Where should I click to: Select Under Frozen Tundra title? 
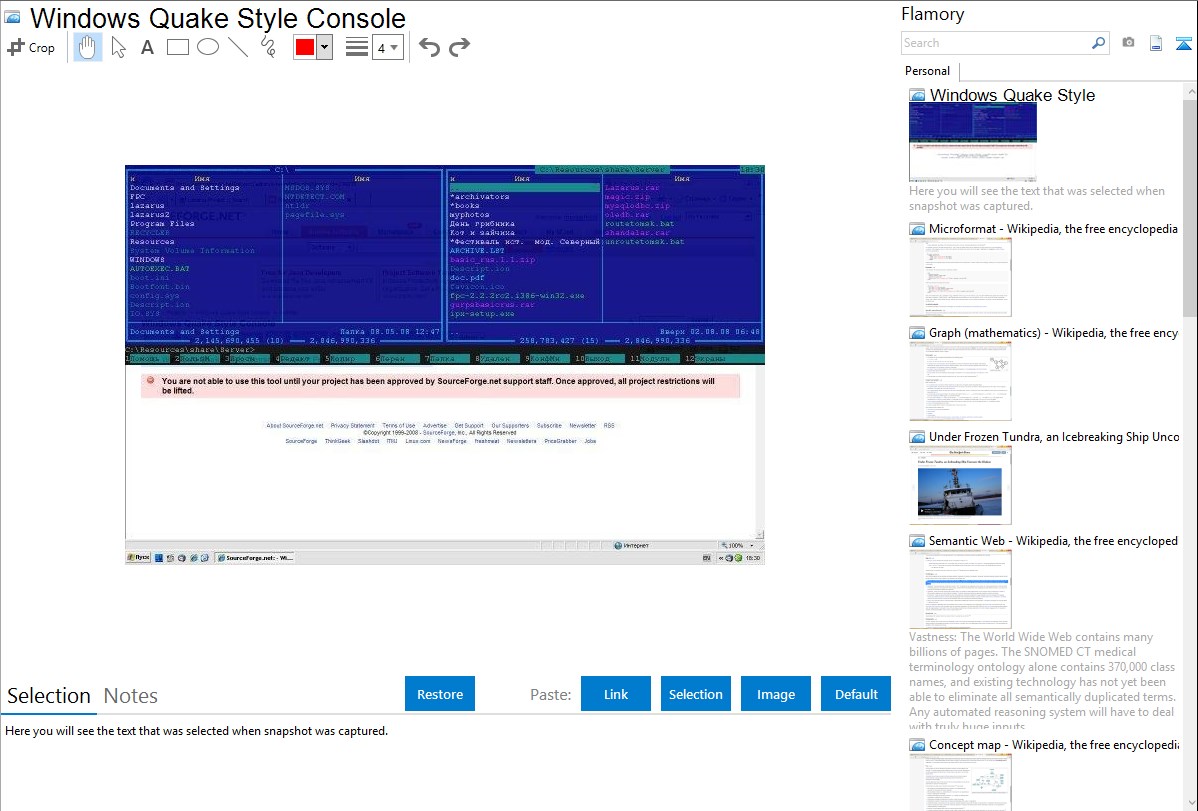coord(1054,436)
